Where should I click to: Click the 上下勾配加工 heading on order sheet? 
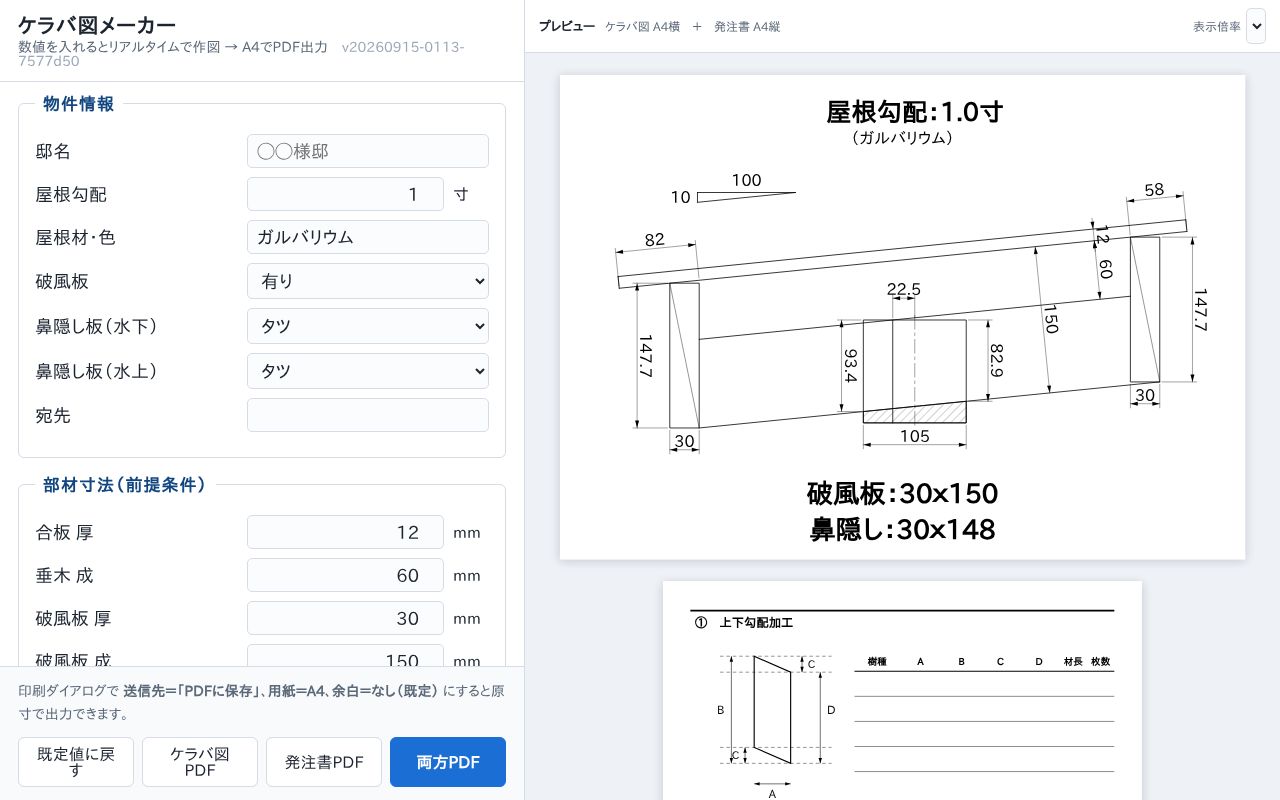click(756, 623)
